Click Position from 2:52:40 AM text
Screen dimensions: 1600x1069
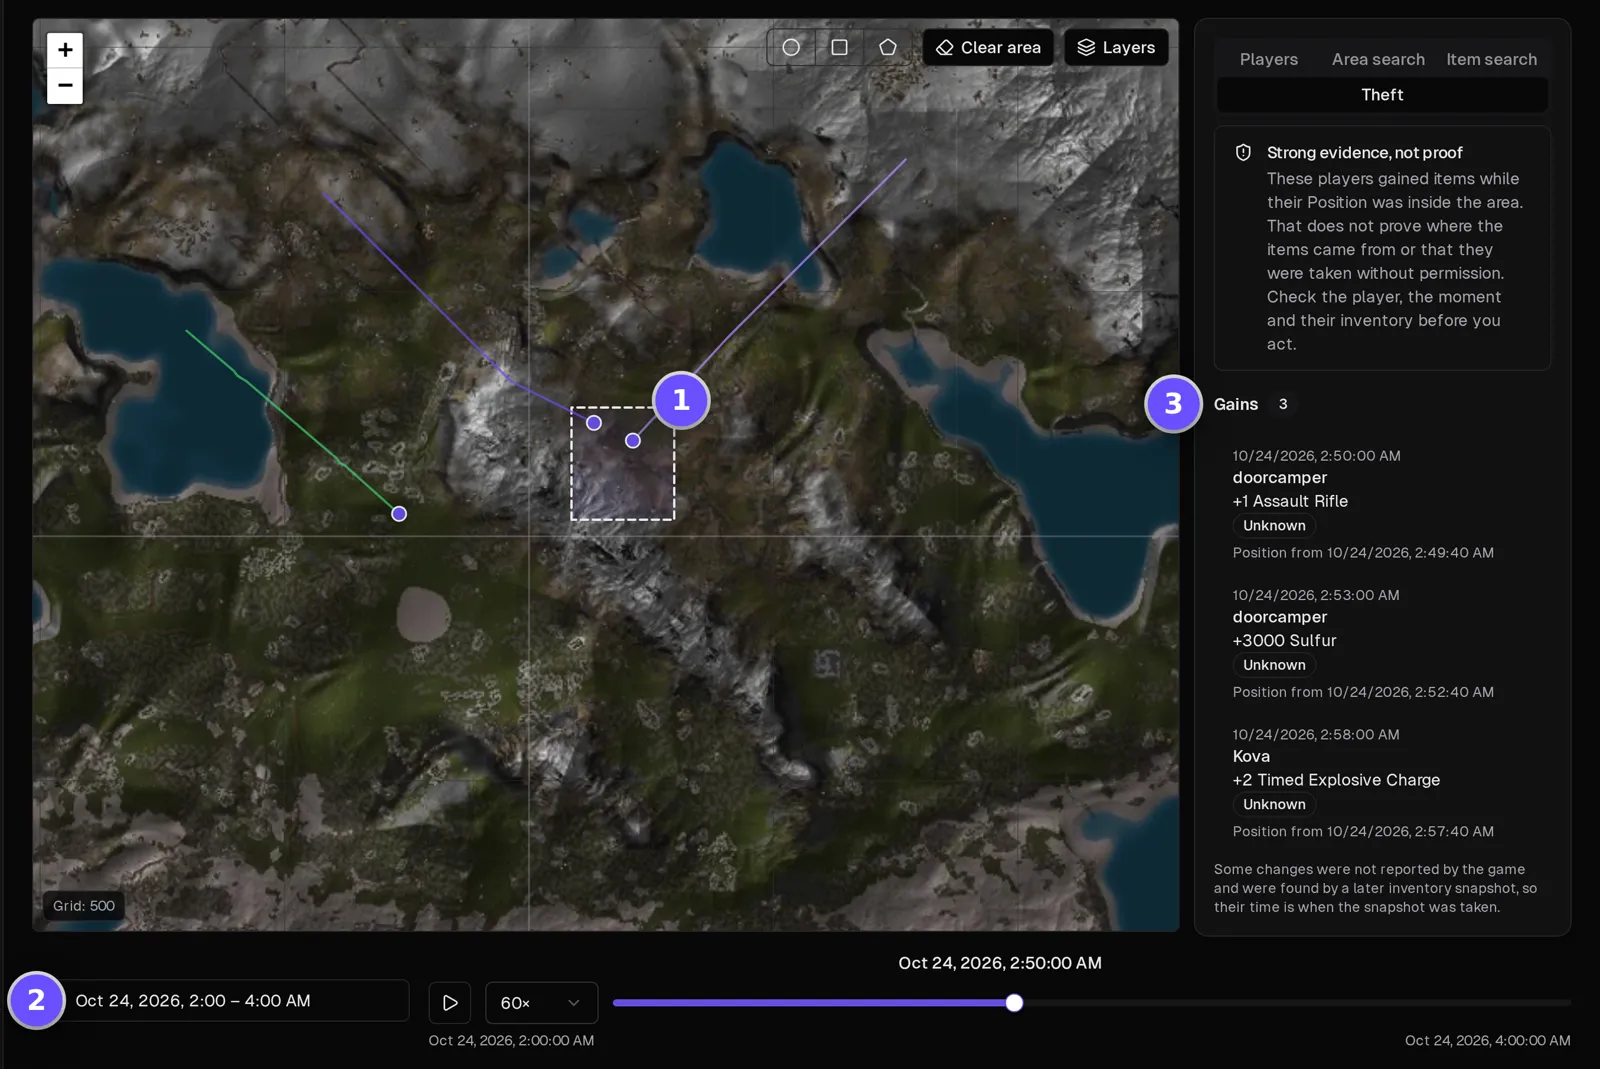tap(1363, 692)
